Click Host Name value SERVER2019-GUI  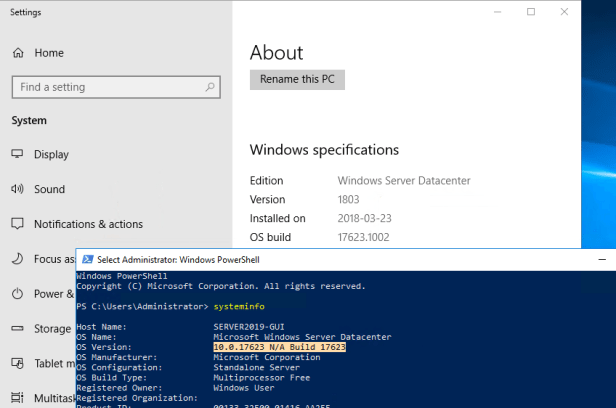coord(249,327)
